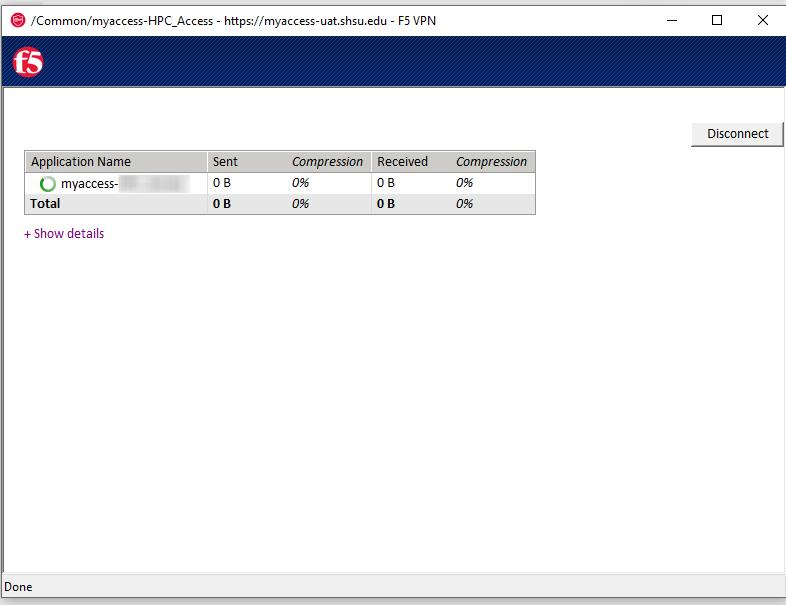Image resolution: width=786 pixels, height=605 pixels.
Task: Click the Sent column header
Action: coord(225,162)
